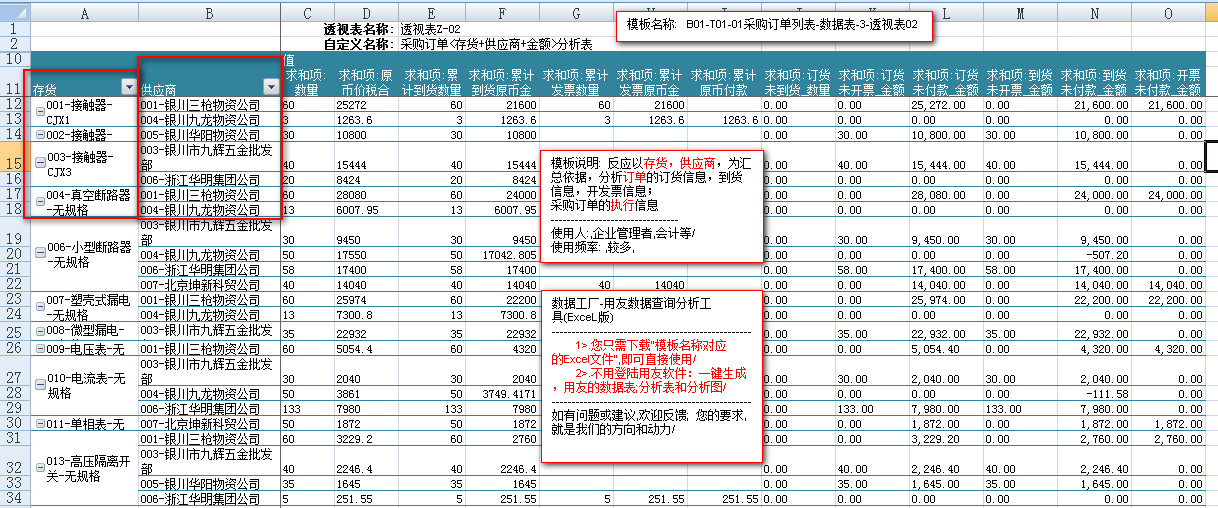Collapse the 013-高压隔离开关 group

click(x=40, y=462)
